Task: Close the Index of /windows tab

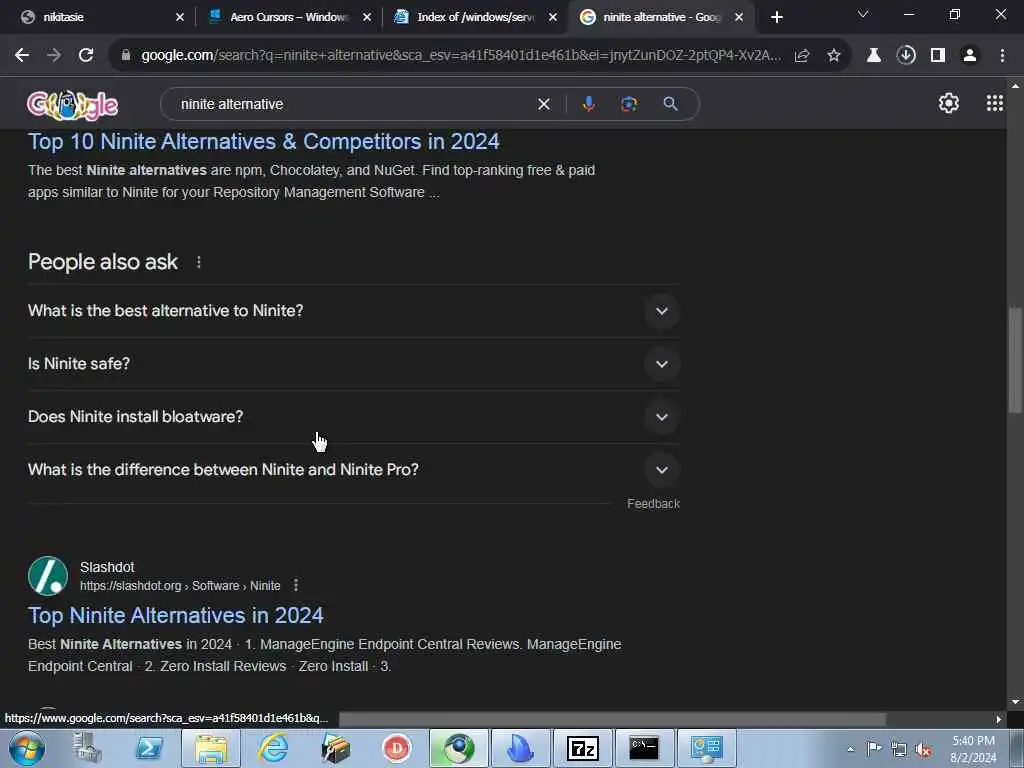Action: (x=553, y=17)
